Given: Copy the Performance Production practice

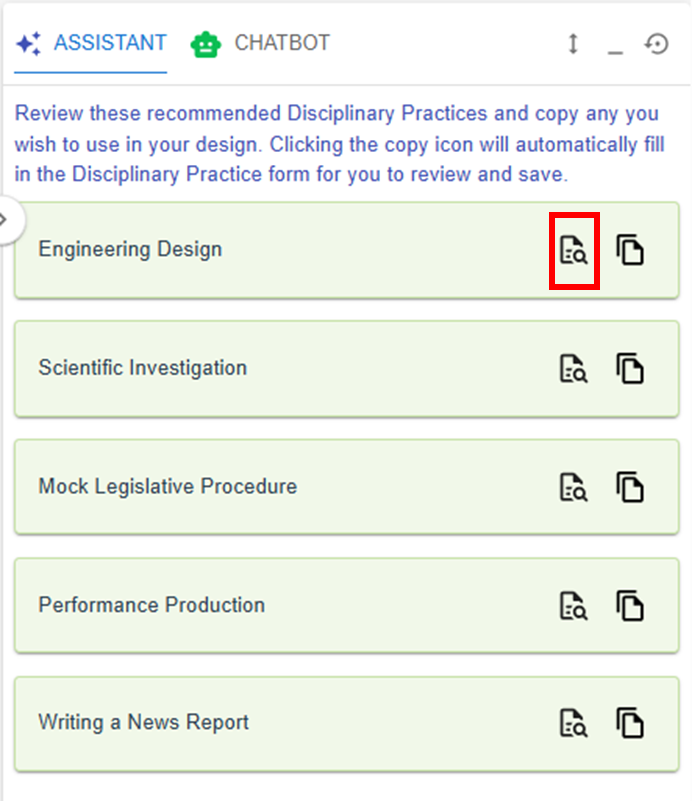Looking at the screenshot, I should point(630,606).
